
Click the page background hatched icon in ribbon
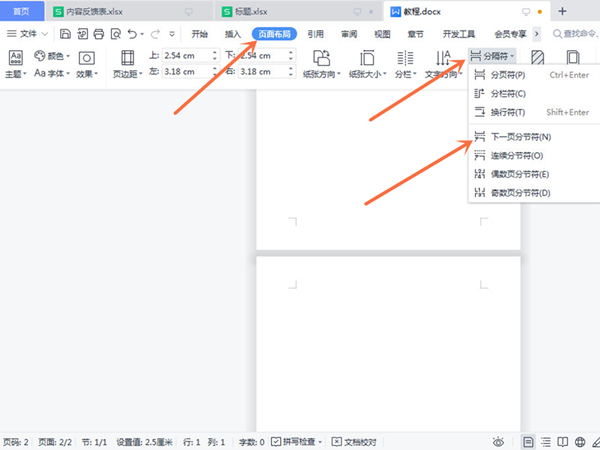[538, 58]
